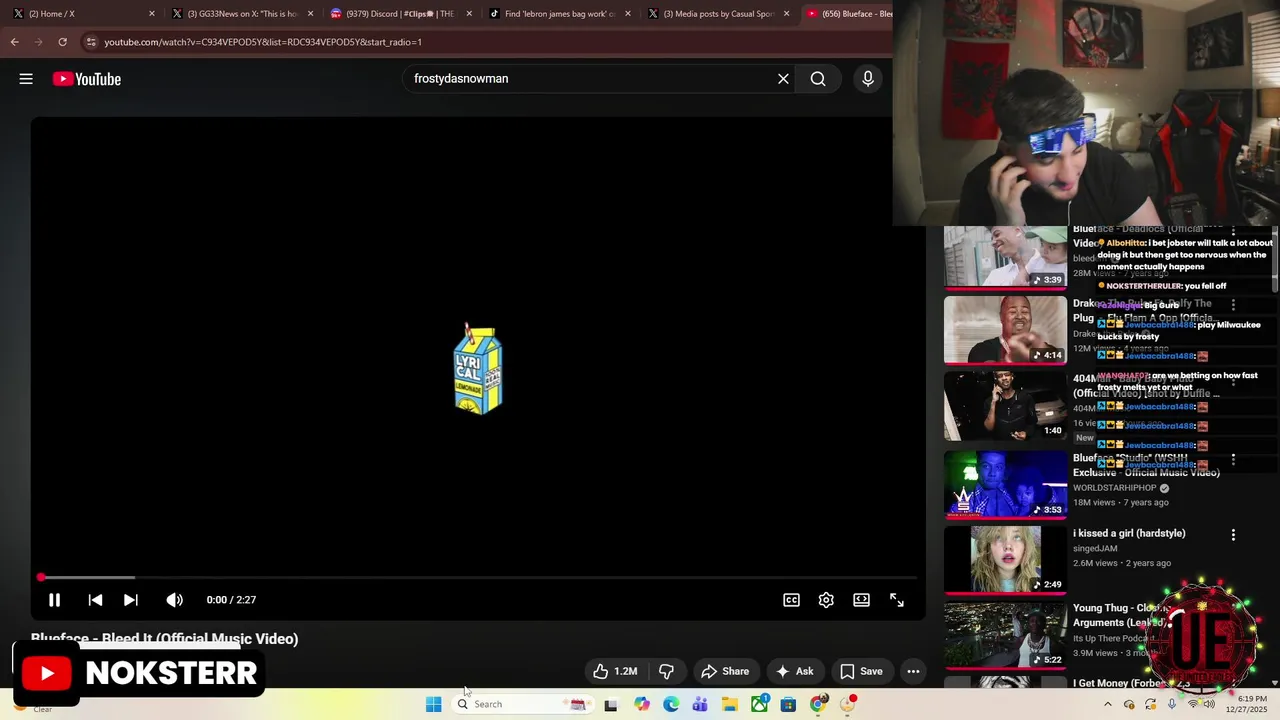This screenshot has width=1280, height=720.
Task: Dislike the video
Action: pos(666,671)
